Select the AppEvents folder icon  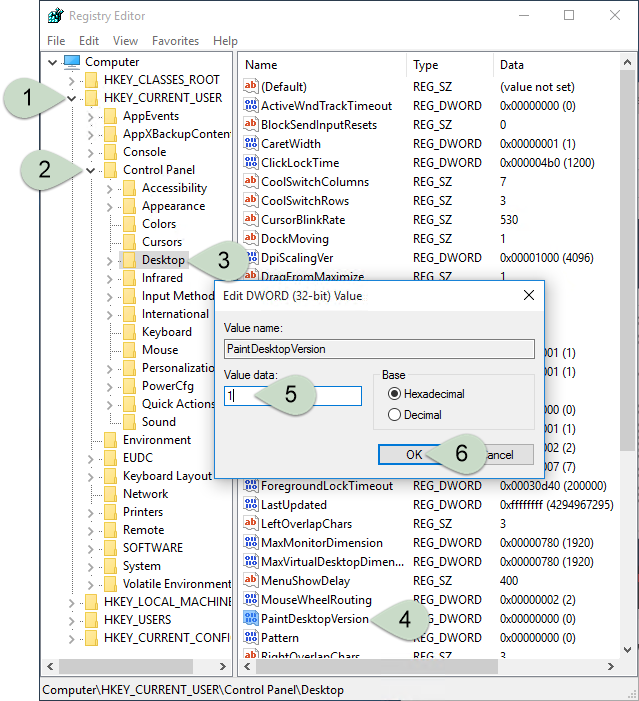point(110,116)
